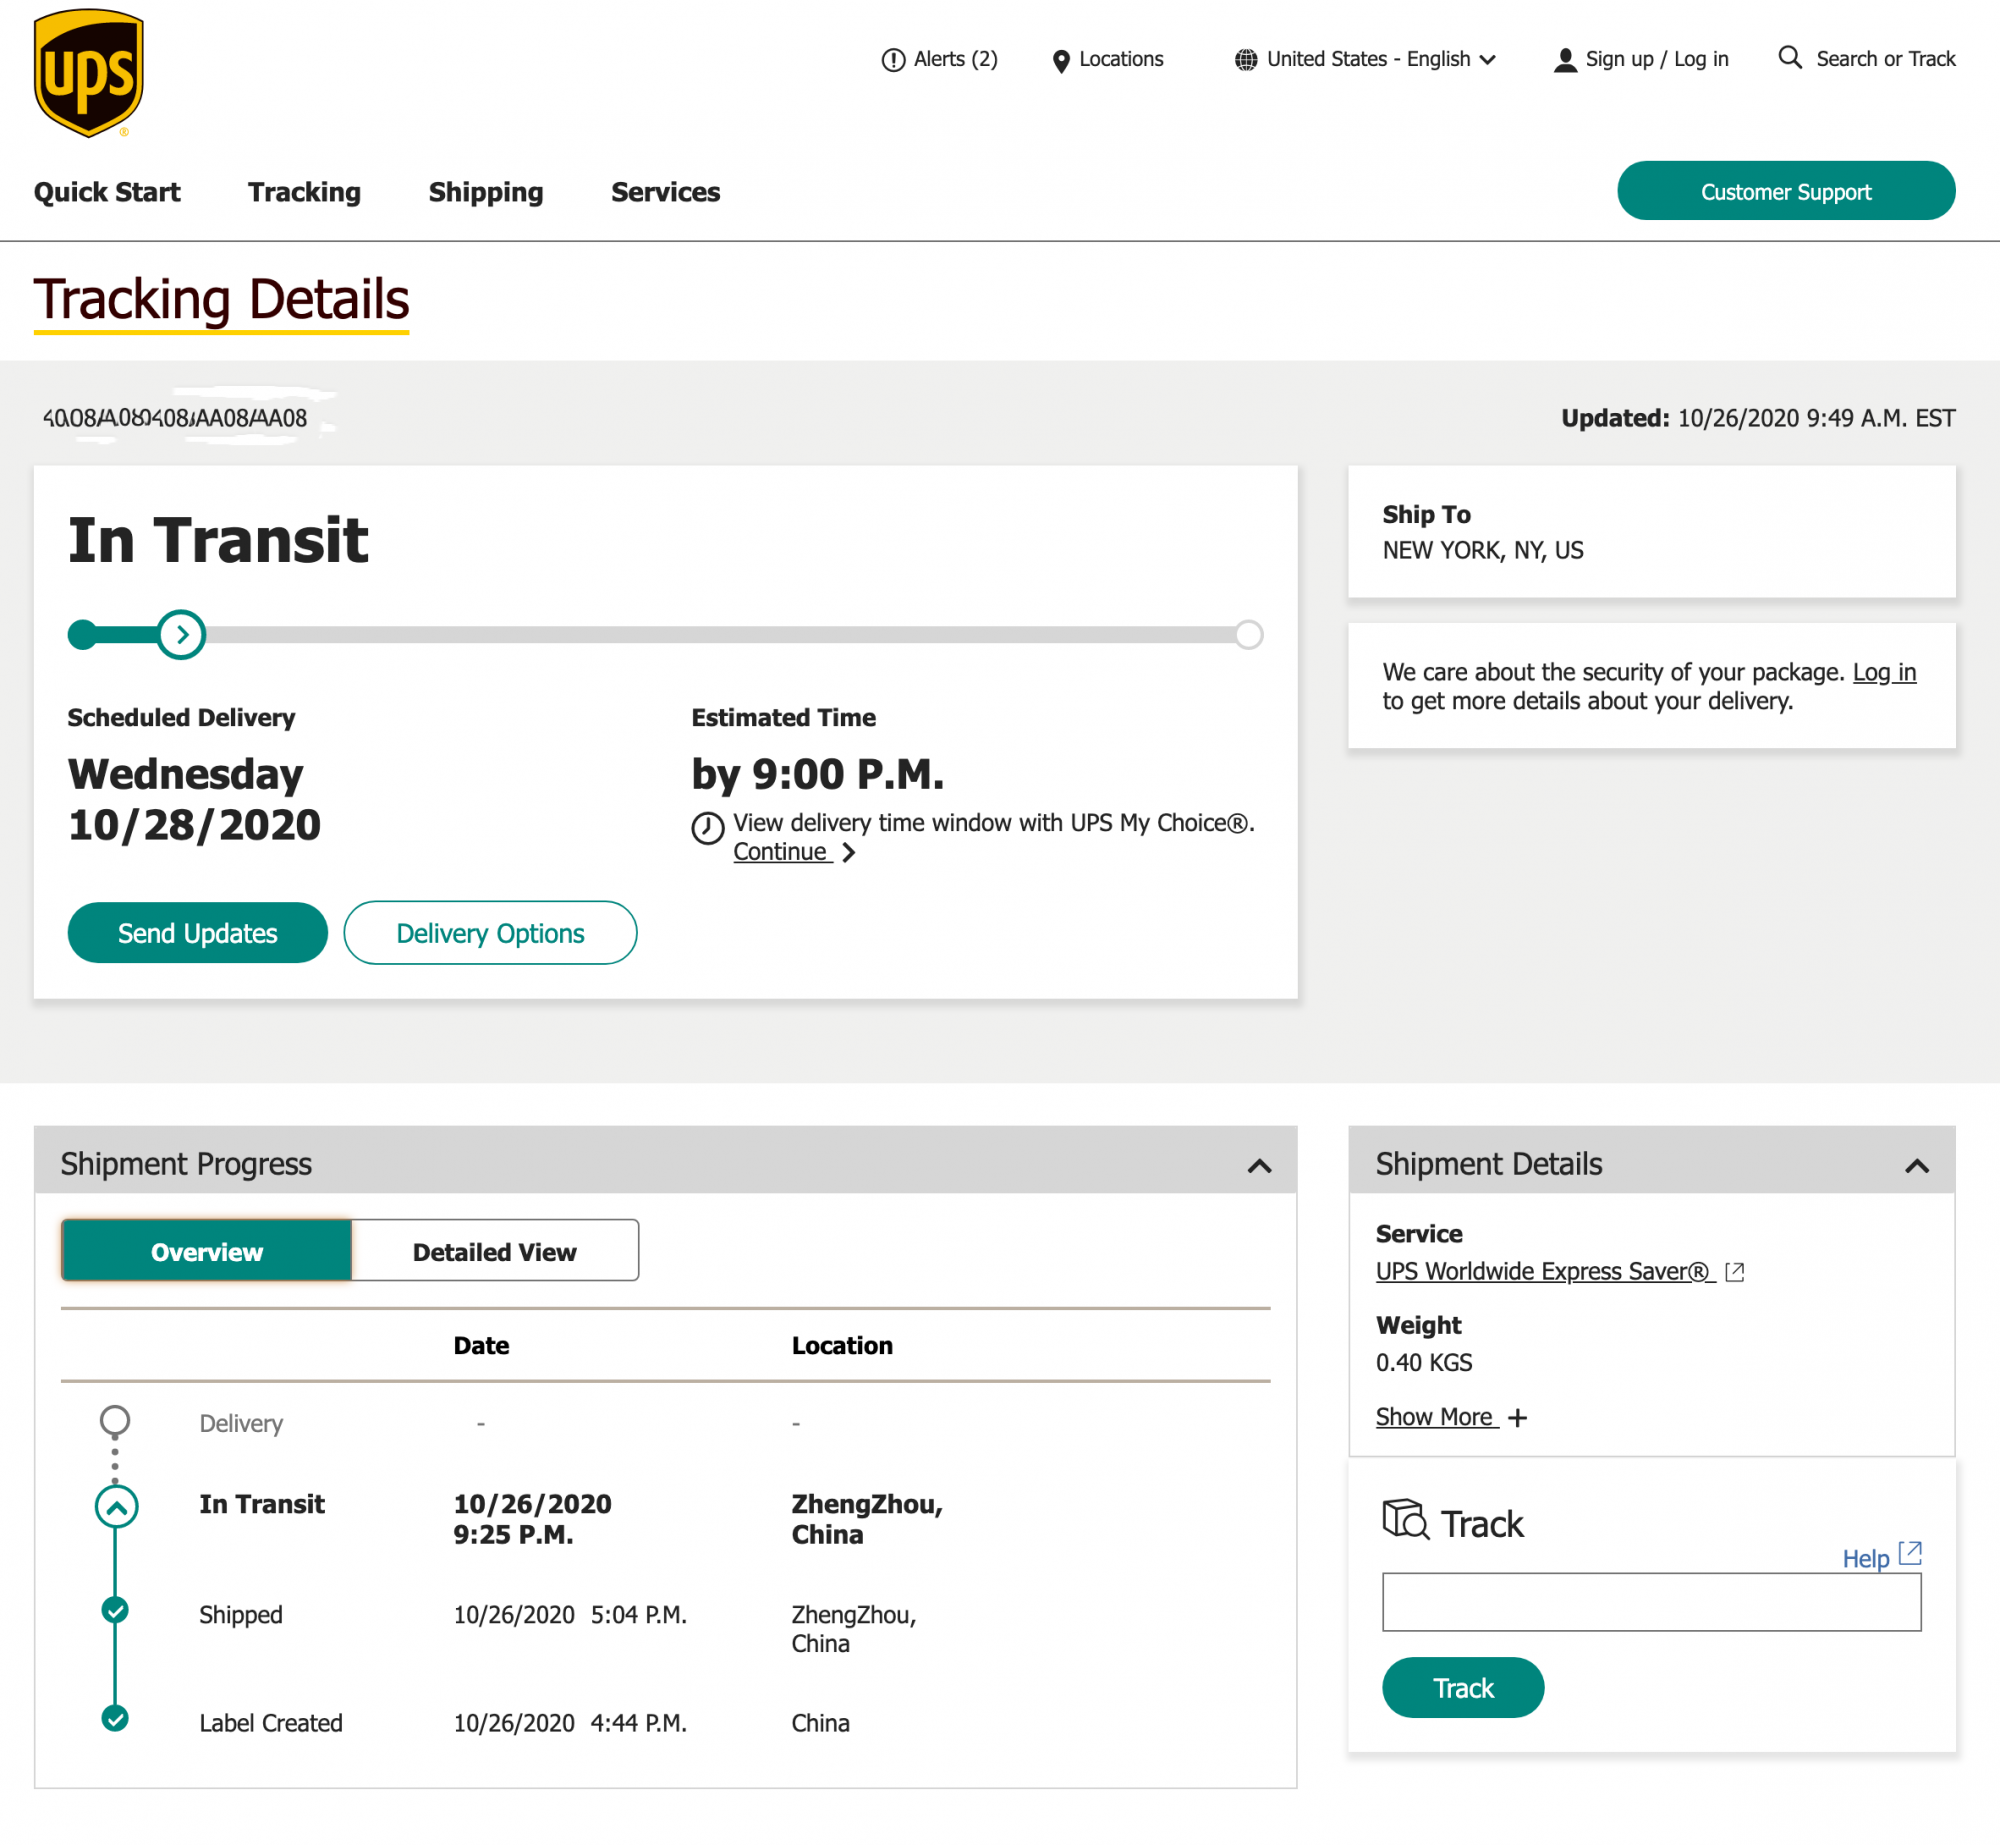Click the progress bar start dot

coord(82,634)
